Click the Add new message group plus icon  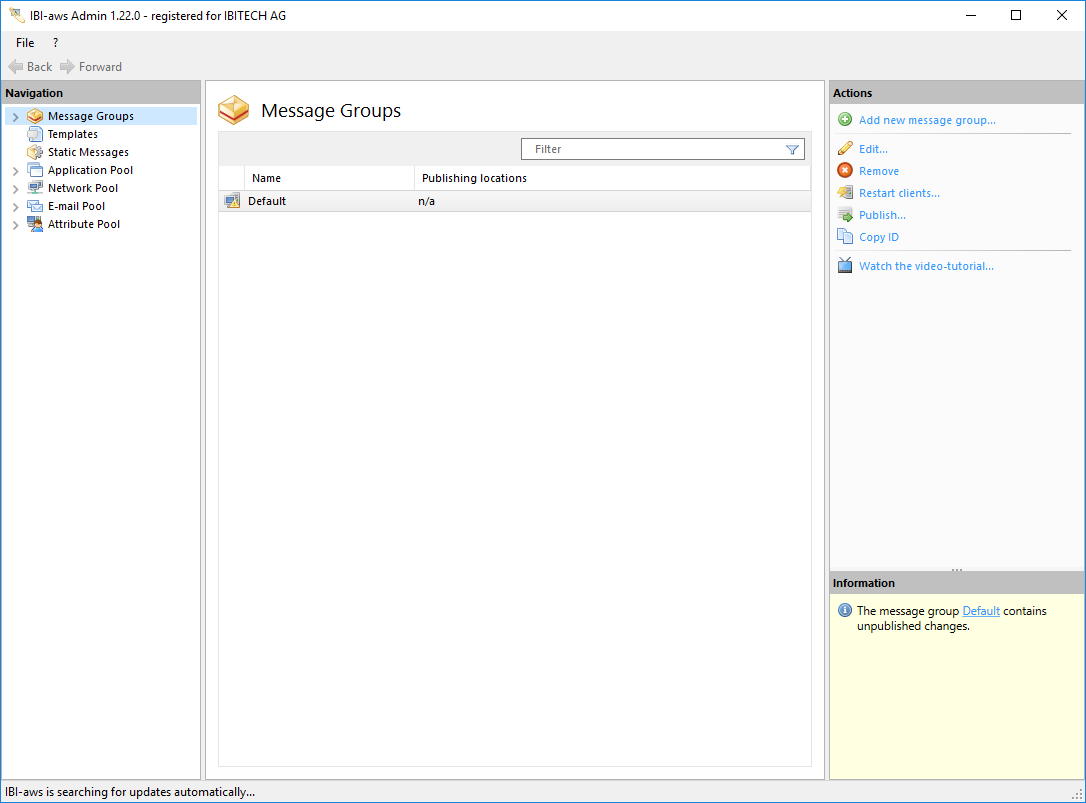click(x=845, y=120)
